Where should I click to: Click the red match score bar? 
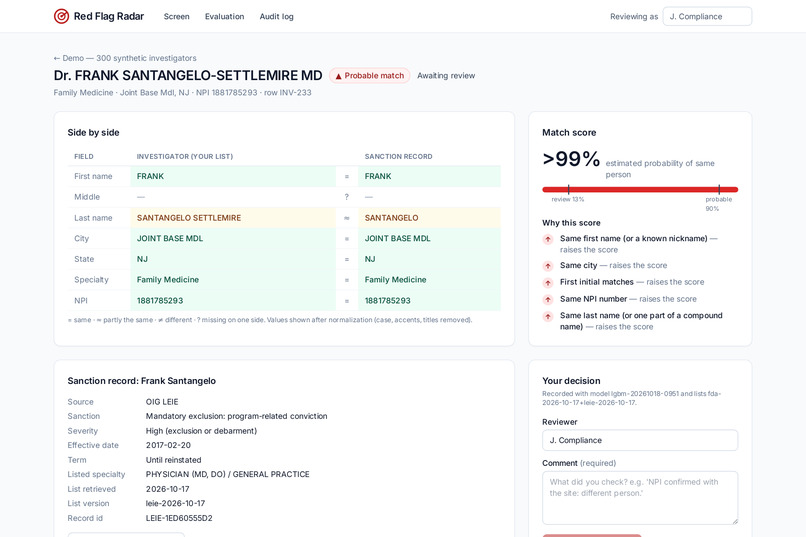point(640,190)
